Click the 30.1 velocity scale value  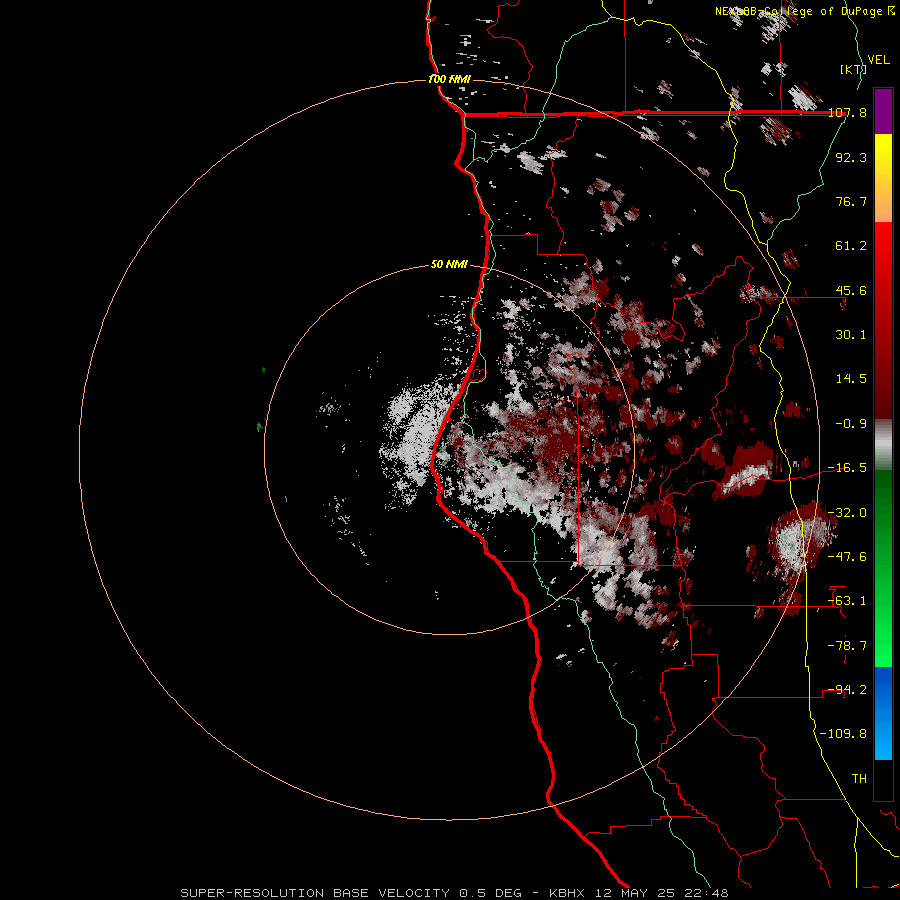851,335
